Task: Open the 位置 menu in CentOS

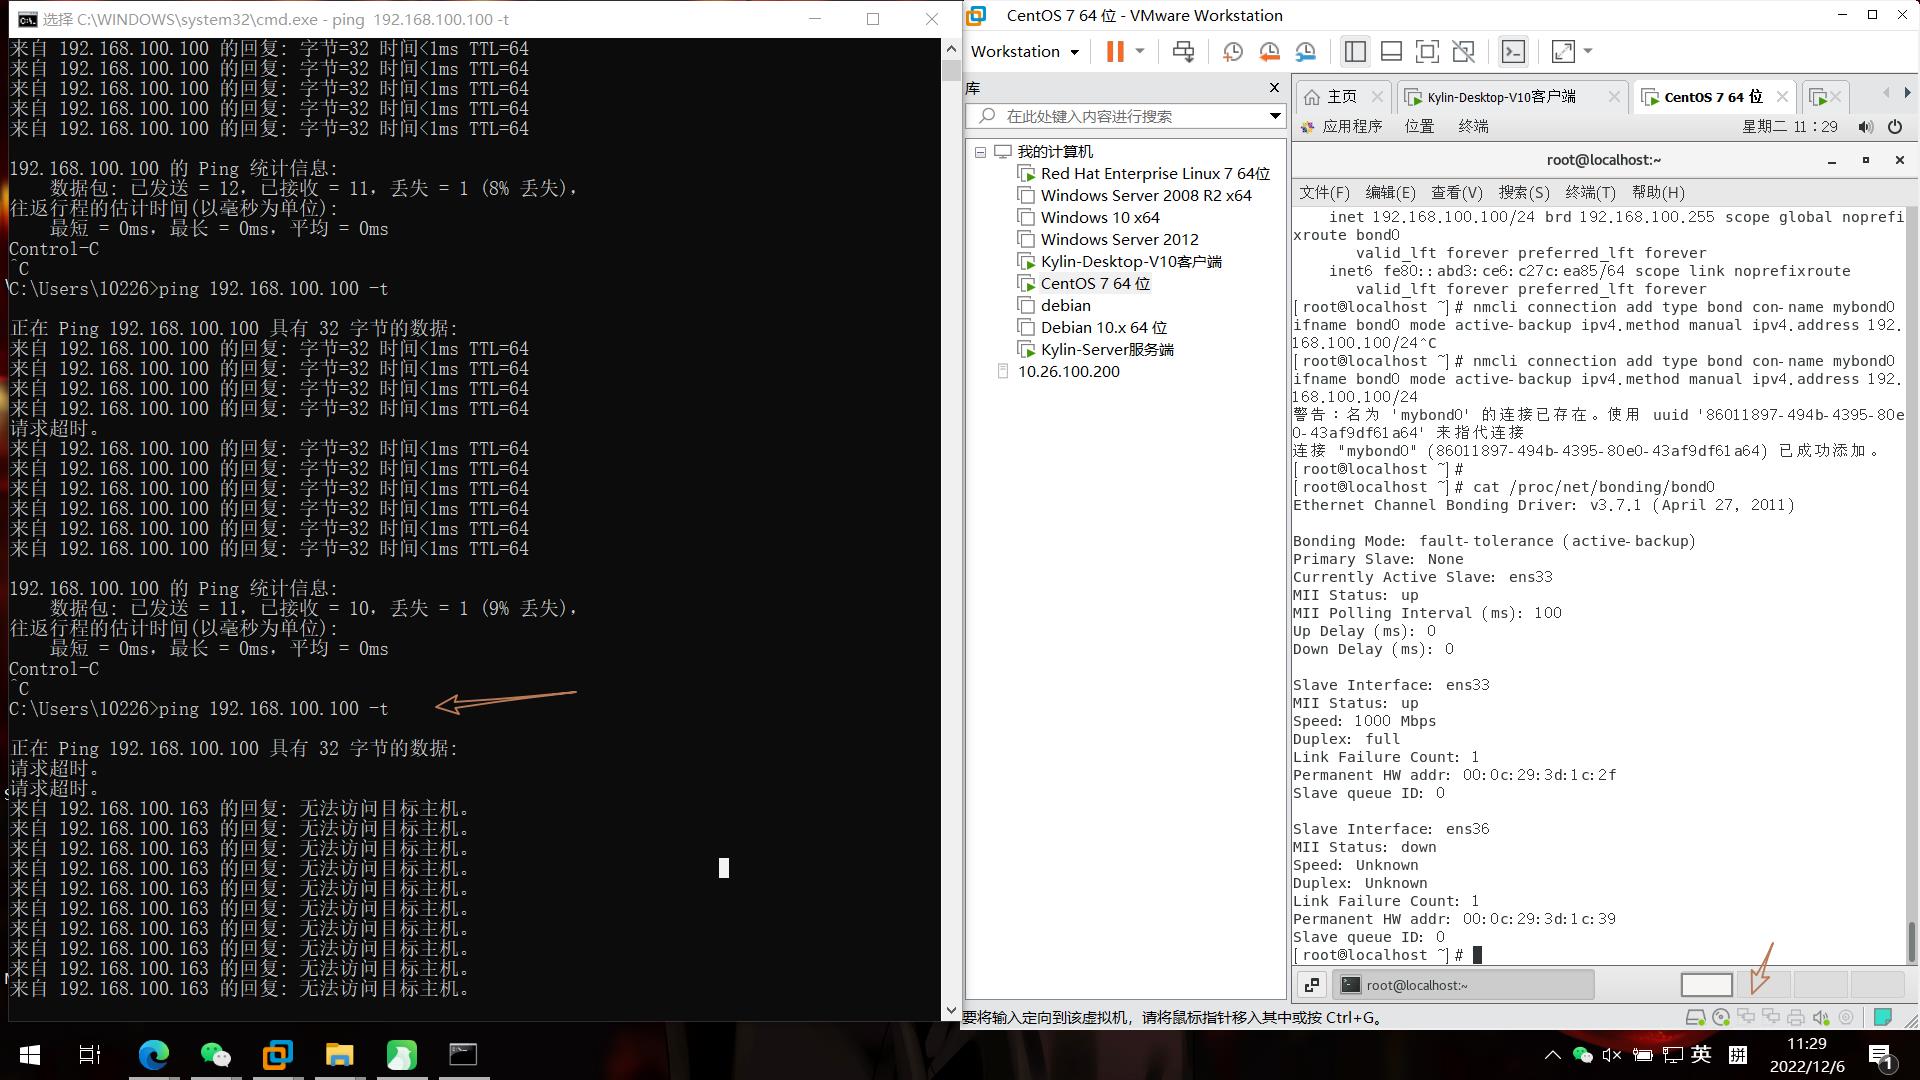Action: tap(1419, 127)
